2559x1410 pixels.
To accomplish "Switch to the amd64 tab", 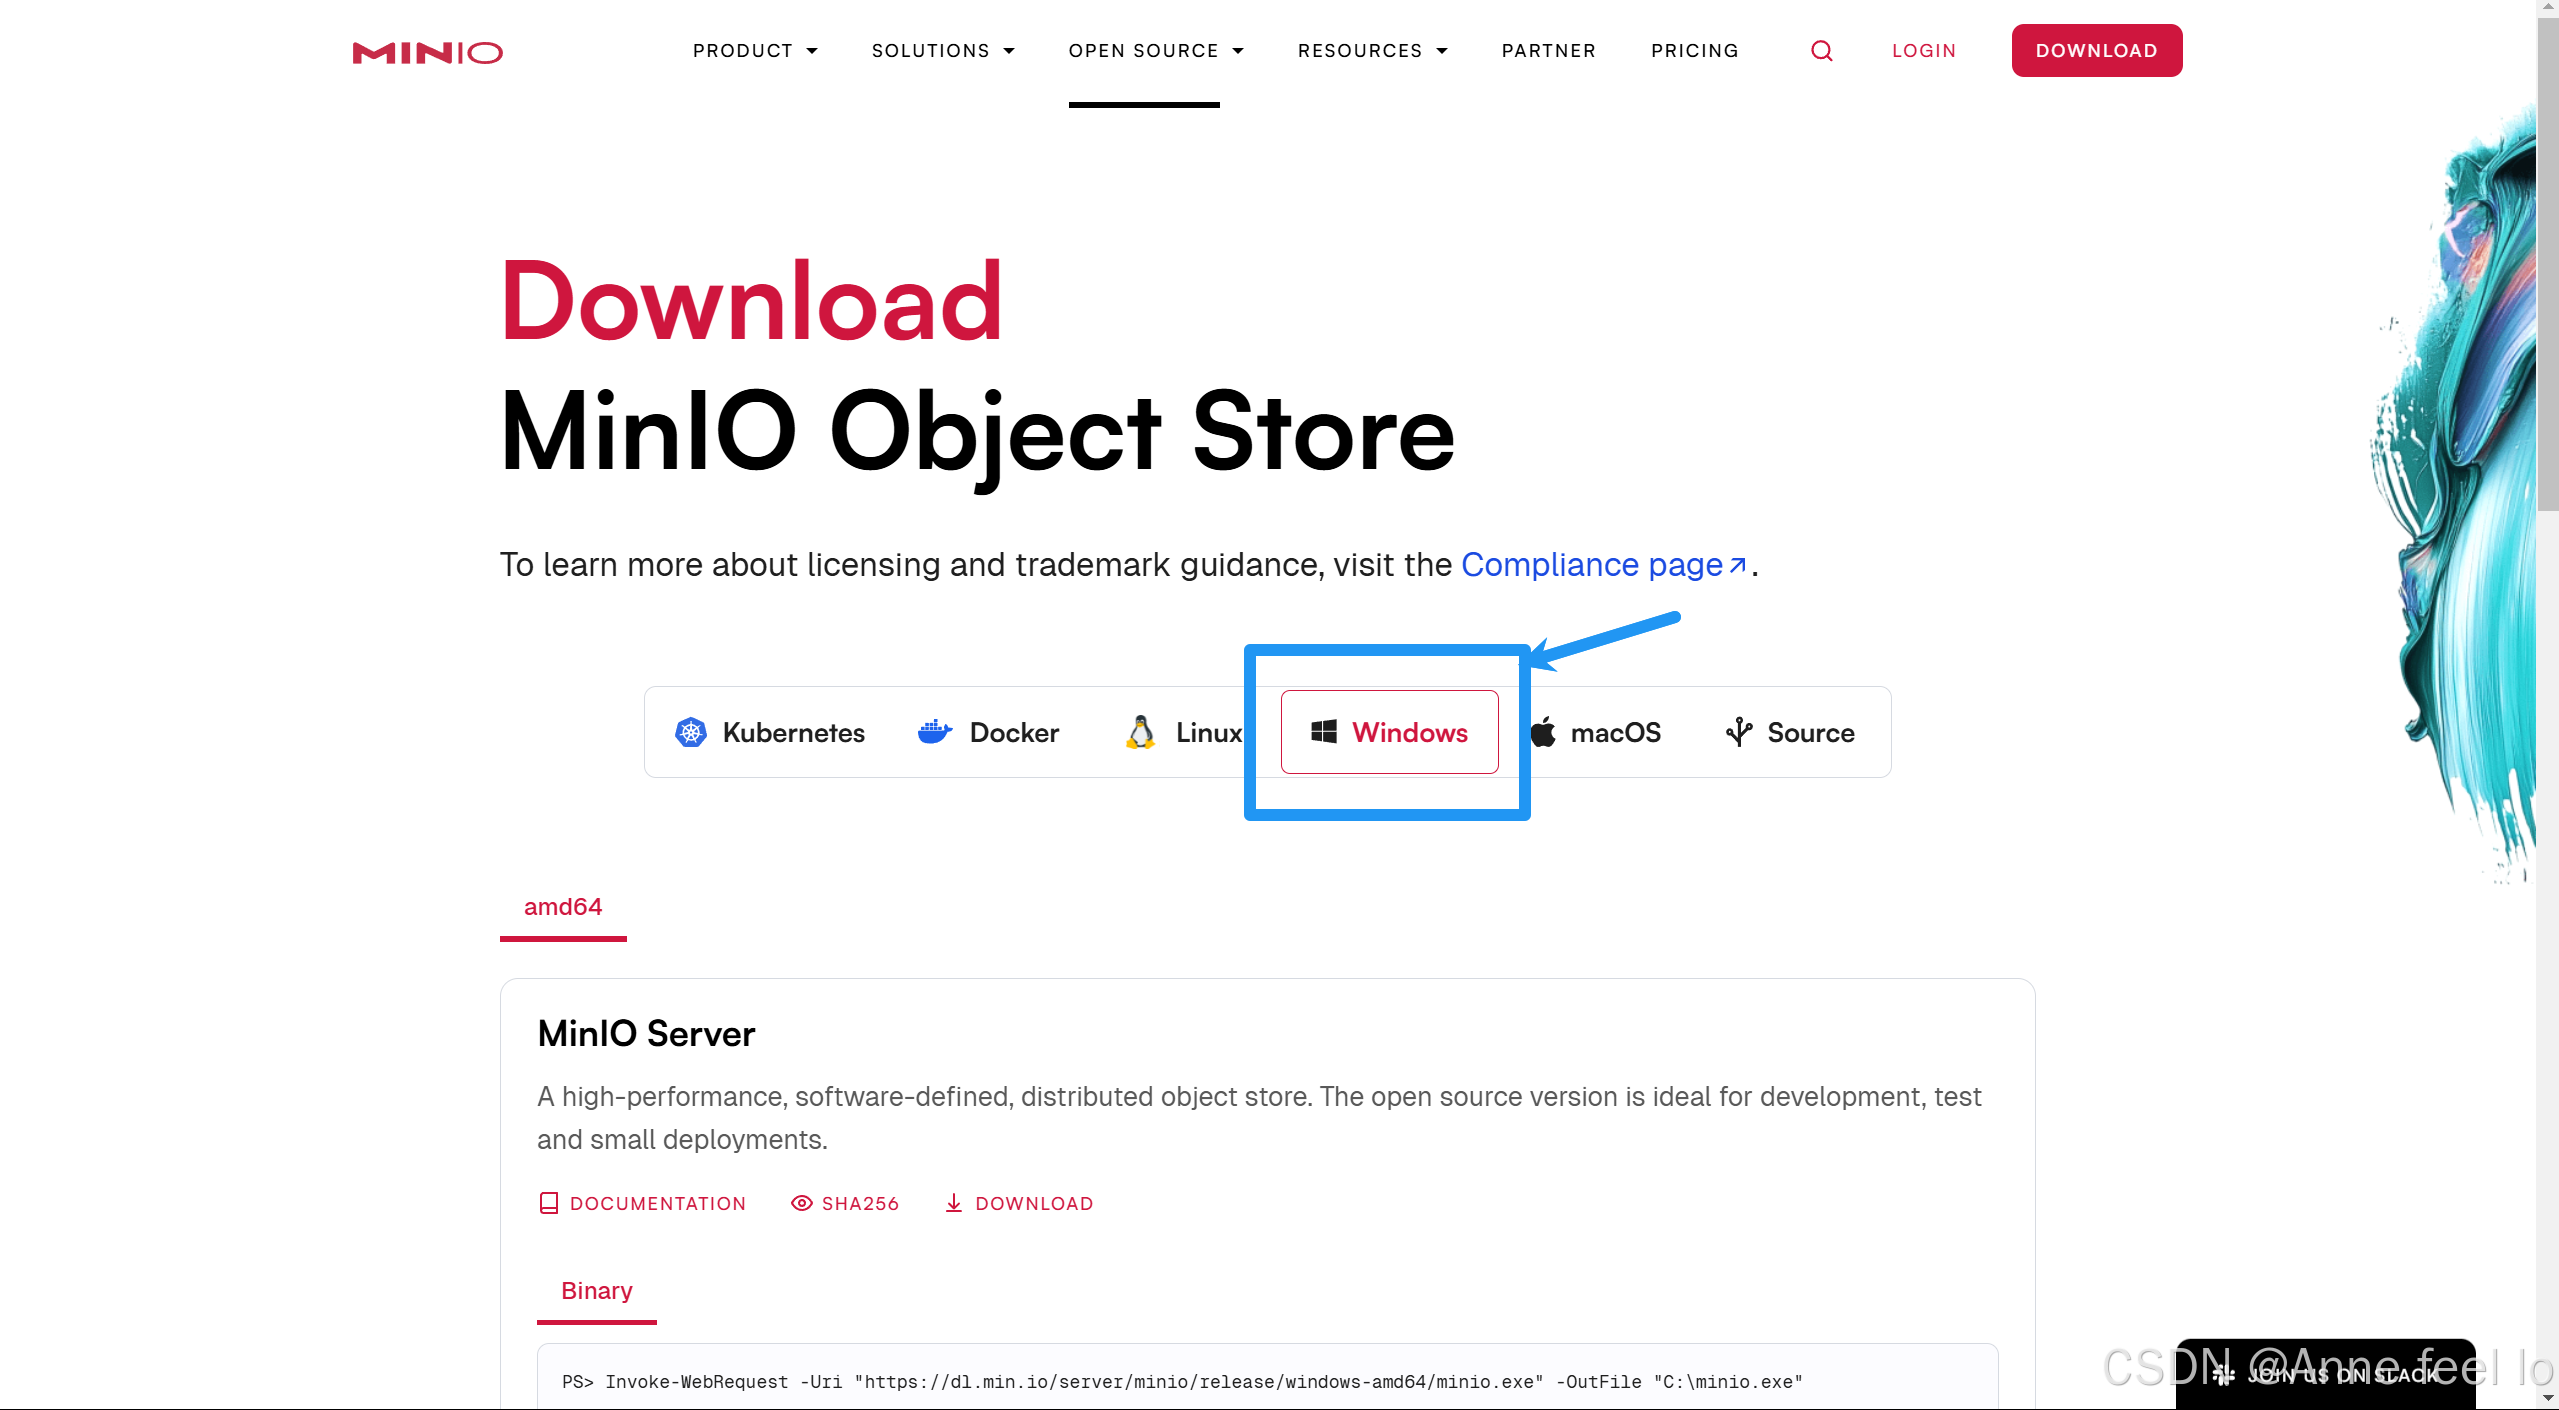I will point(562,906).
